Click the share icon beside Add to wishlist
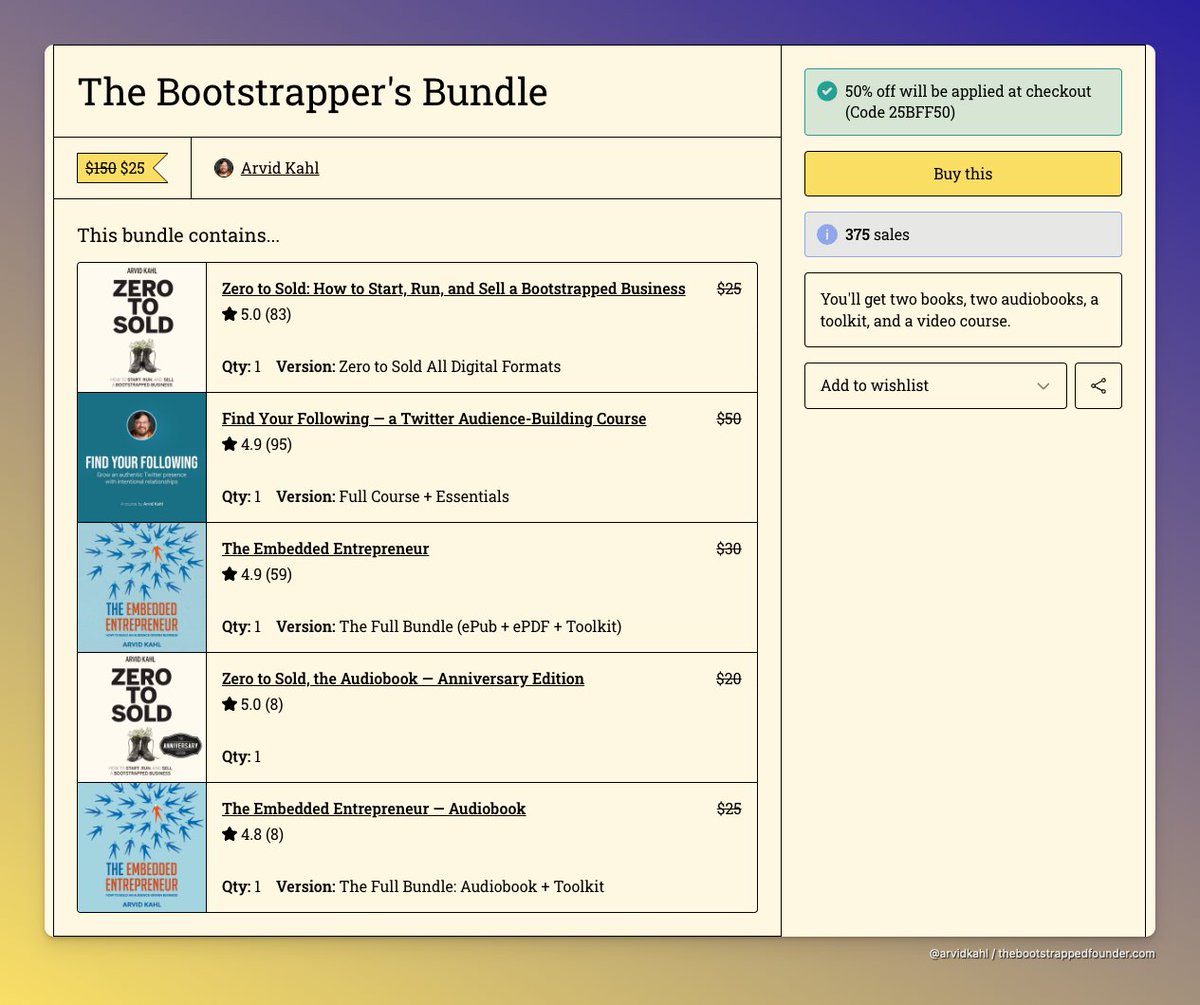The width and height of the screenshot is (1200, 1005). 1098,385
